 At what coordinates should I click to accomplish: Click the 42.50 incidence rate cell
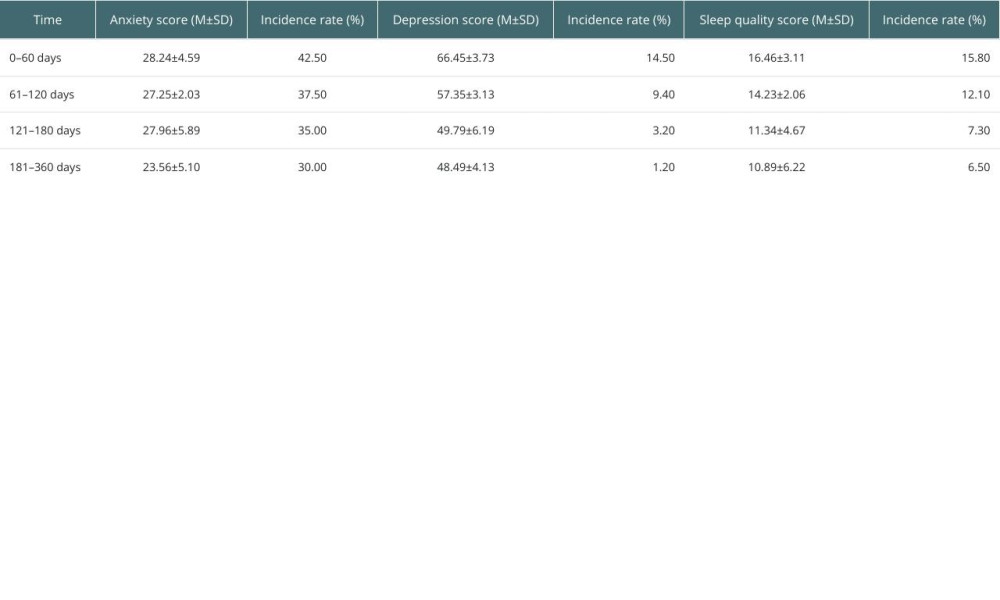312,58
